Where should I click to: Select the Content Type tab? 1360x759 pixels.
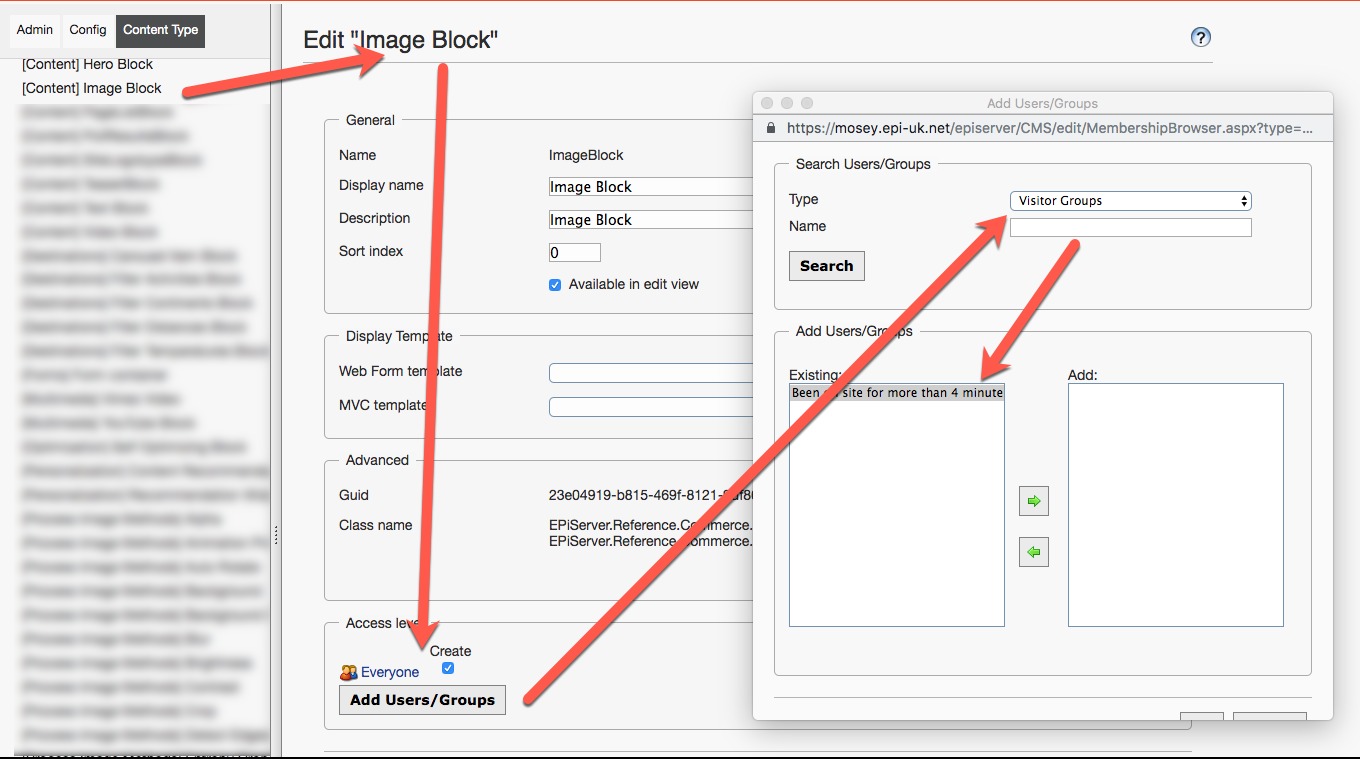160,30
